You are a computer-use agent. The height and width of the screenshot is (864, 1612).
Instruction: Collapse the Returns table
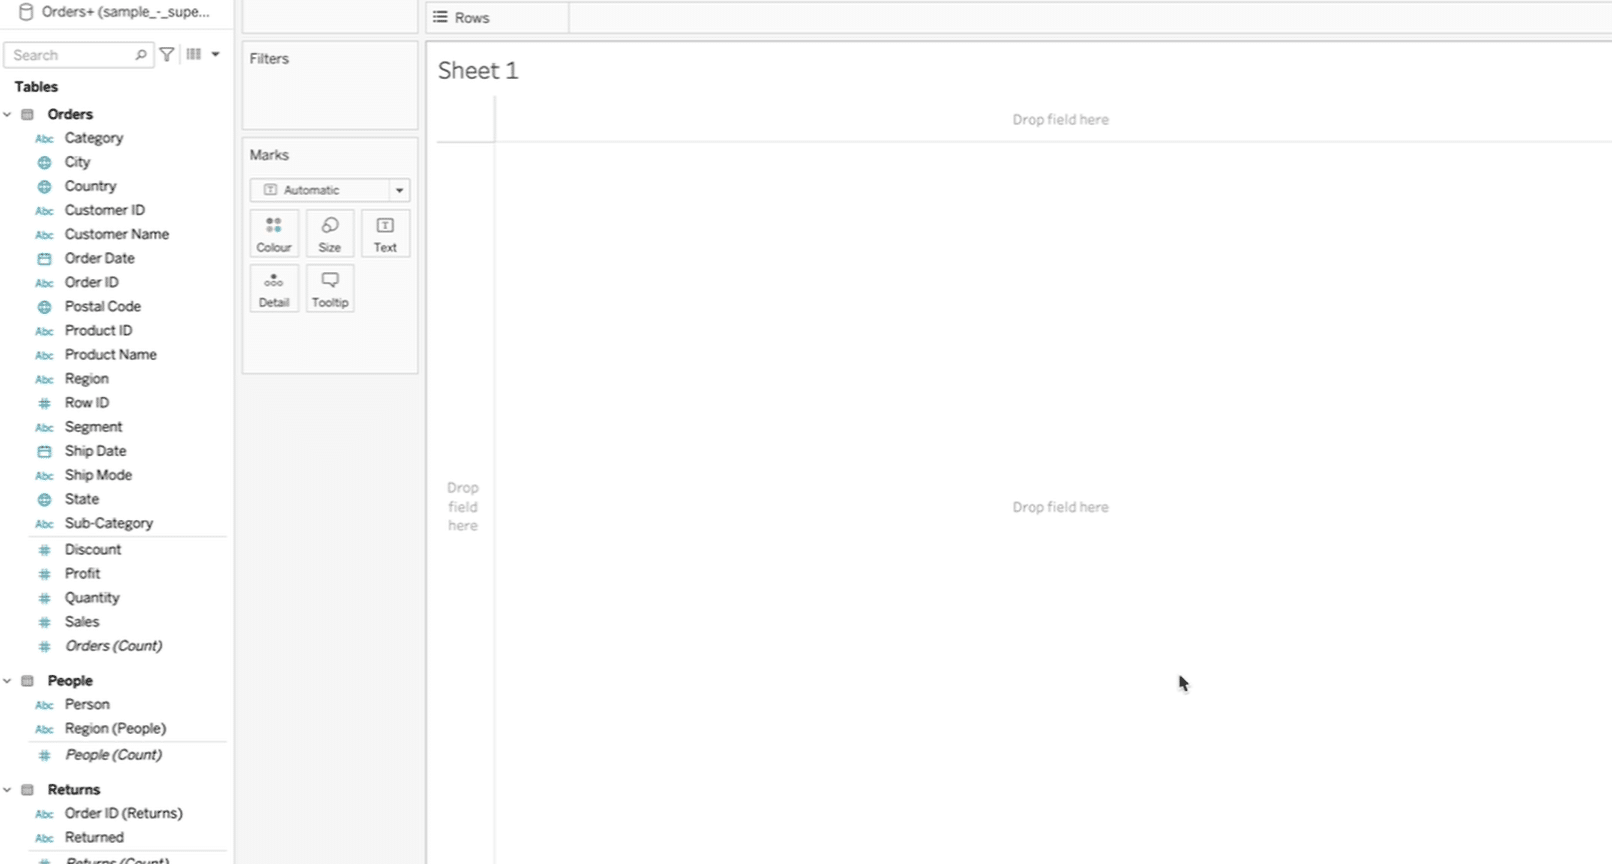click(7, 789)
